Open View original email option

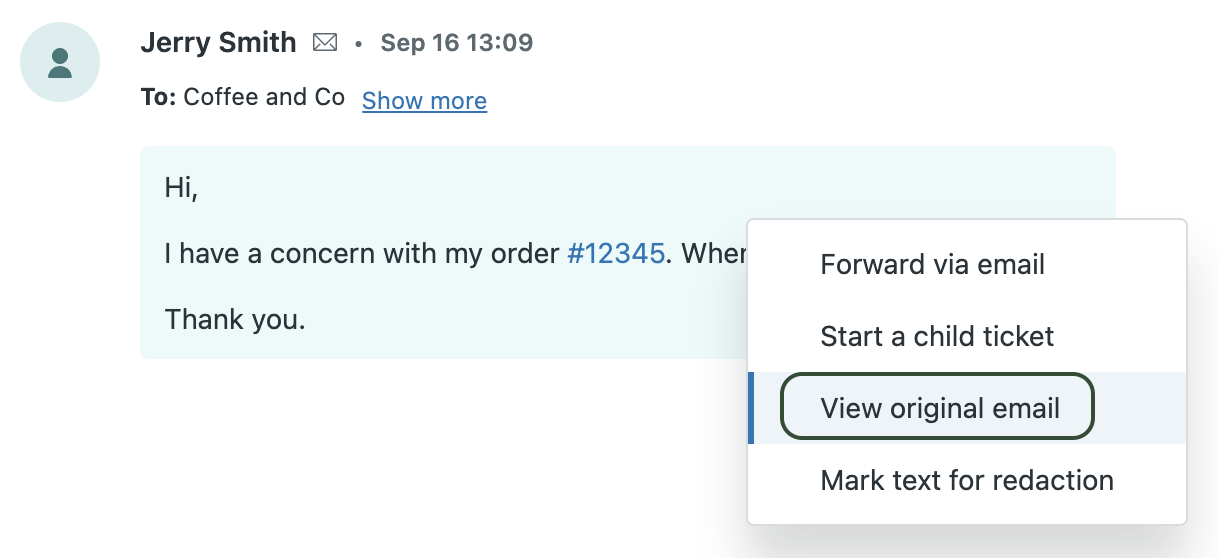939,408
